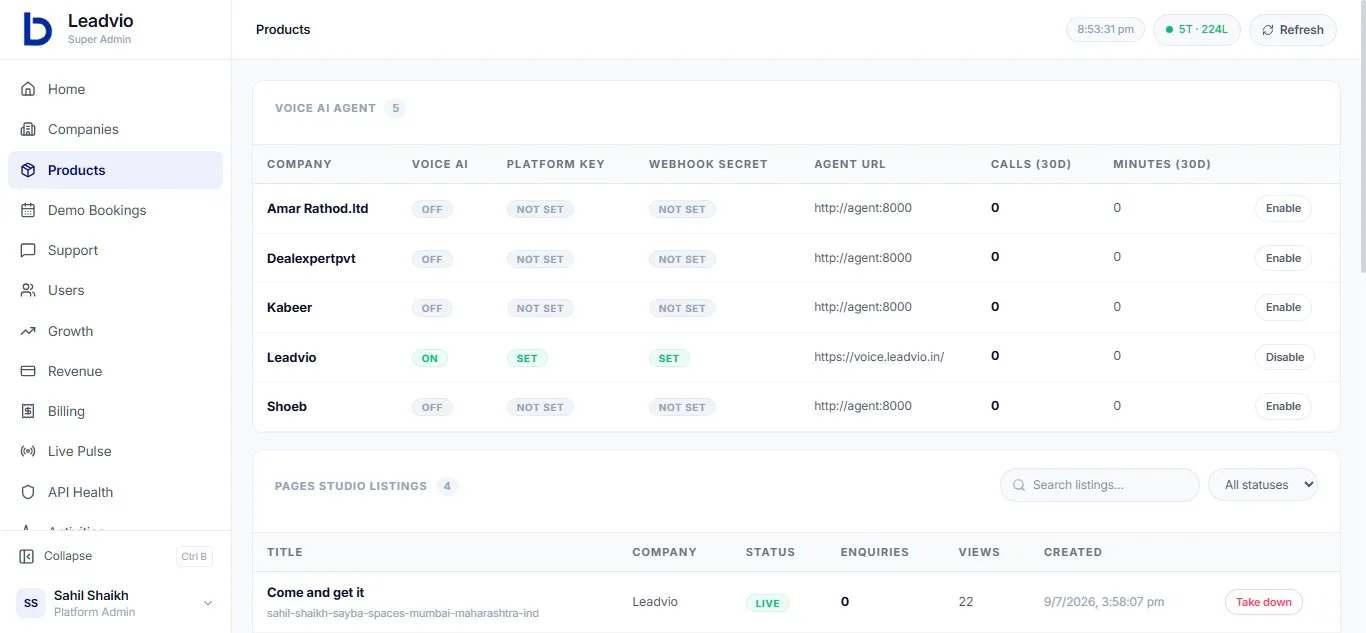Click the Leadvio logo icon
The width and height of the screenshot is (1366, 633).
point(38,29)
